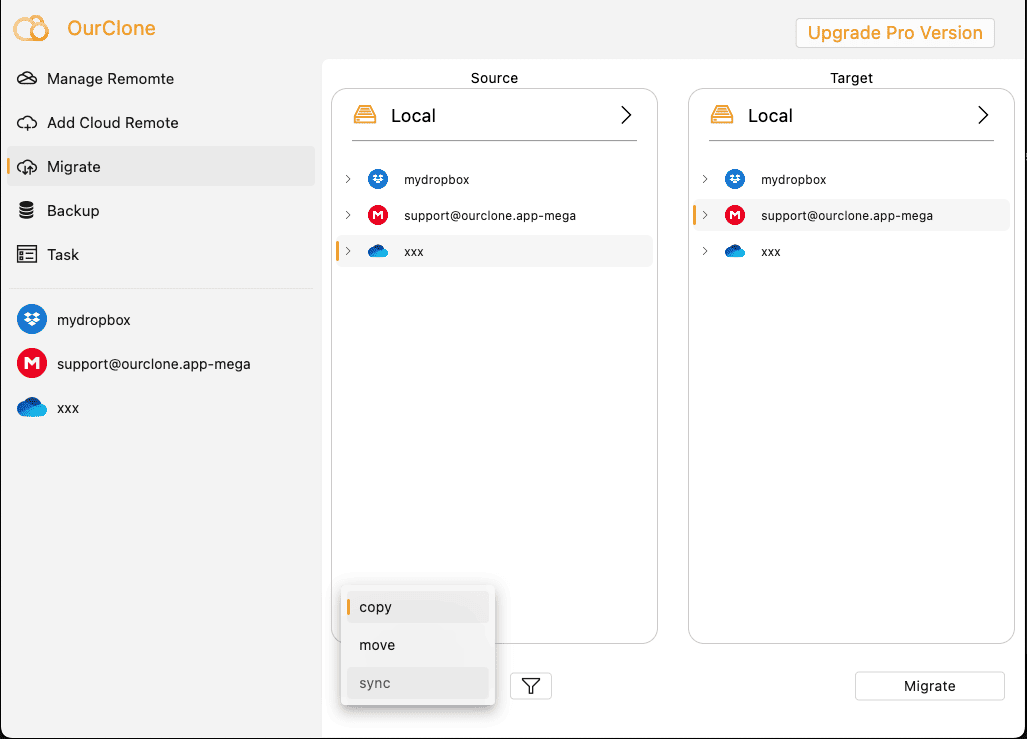Click the Source Local drive icon
Image resolution: width=1027 pixels, height=739 pixels.
coord(365,115)
